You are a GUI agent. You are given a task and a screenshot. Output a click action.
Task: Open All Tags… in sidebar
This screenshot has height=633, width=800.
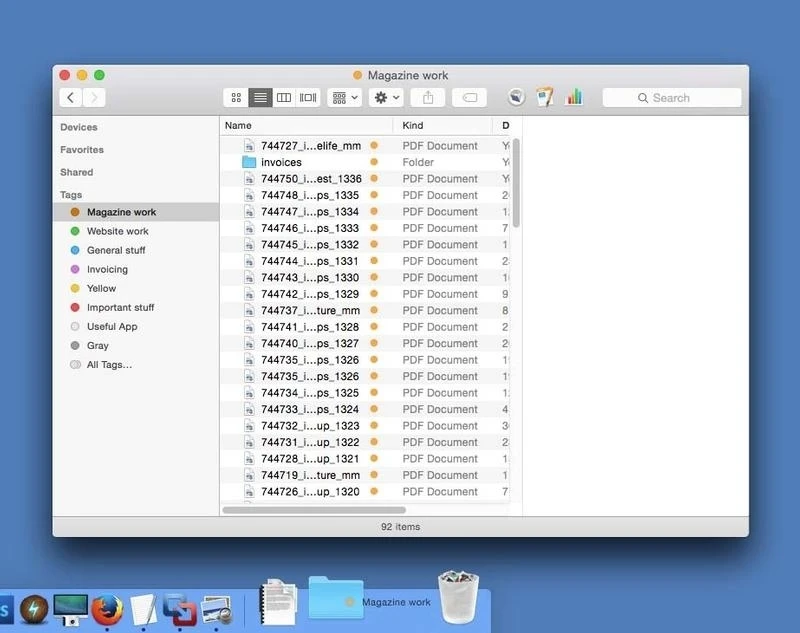(x=109, y=365)
